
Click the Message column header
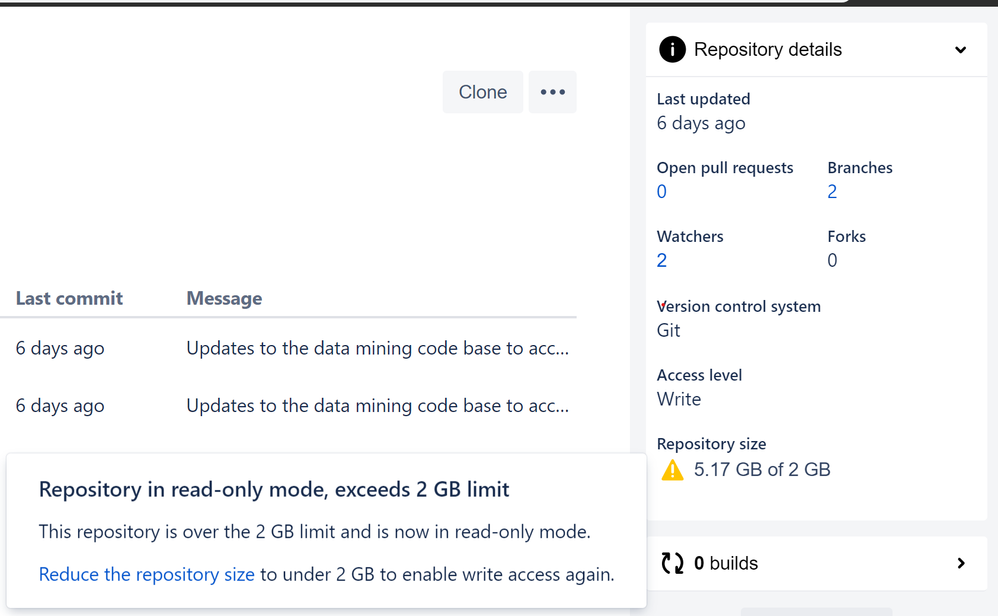point(224,298)
